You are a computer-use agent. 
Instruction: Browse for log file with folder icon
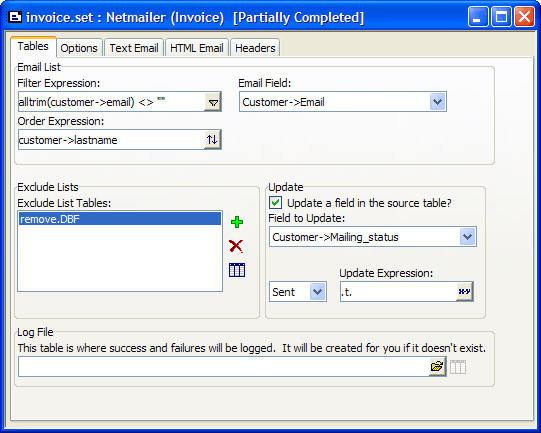(437, 366)
